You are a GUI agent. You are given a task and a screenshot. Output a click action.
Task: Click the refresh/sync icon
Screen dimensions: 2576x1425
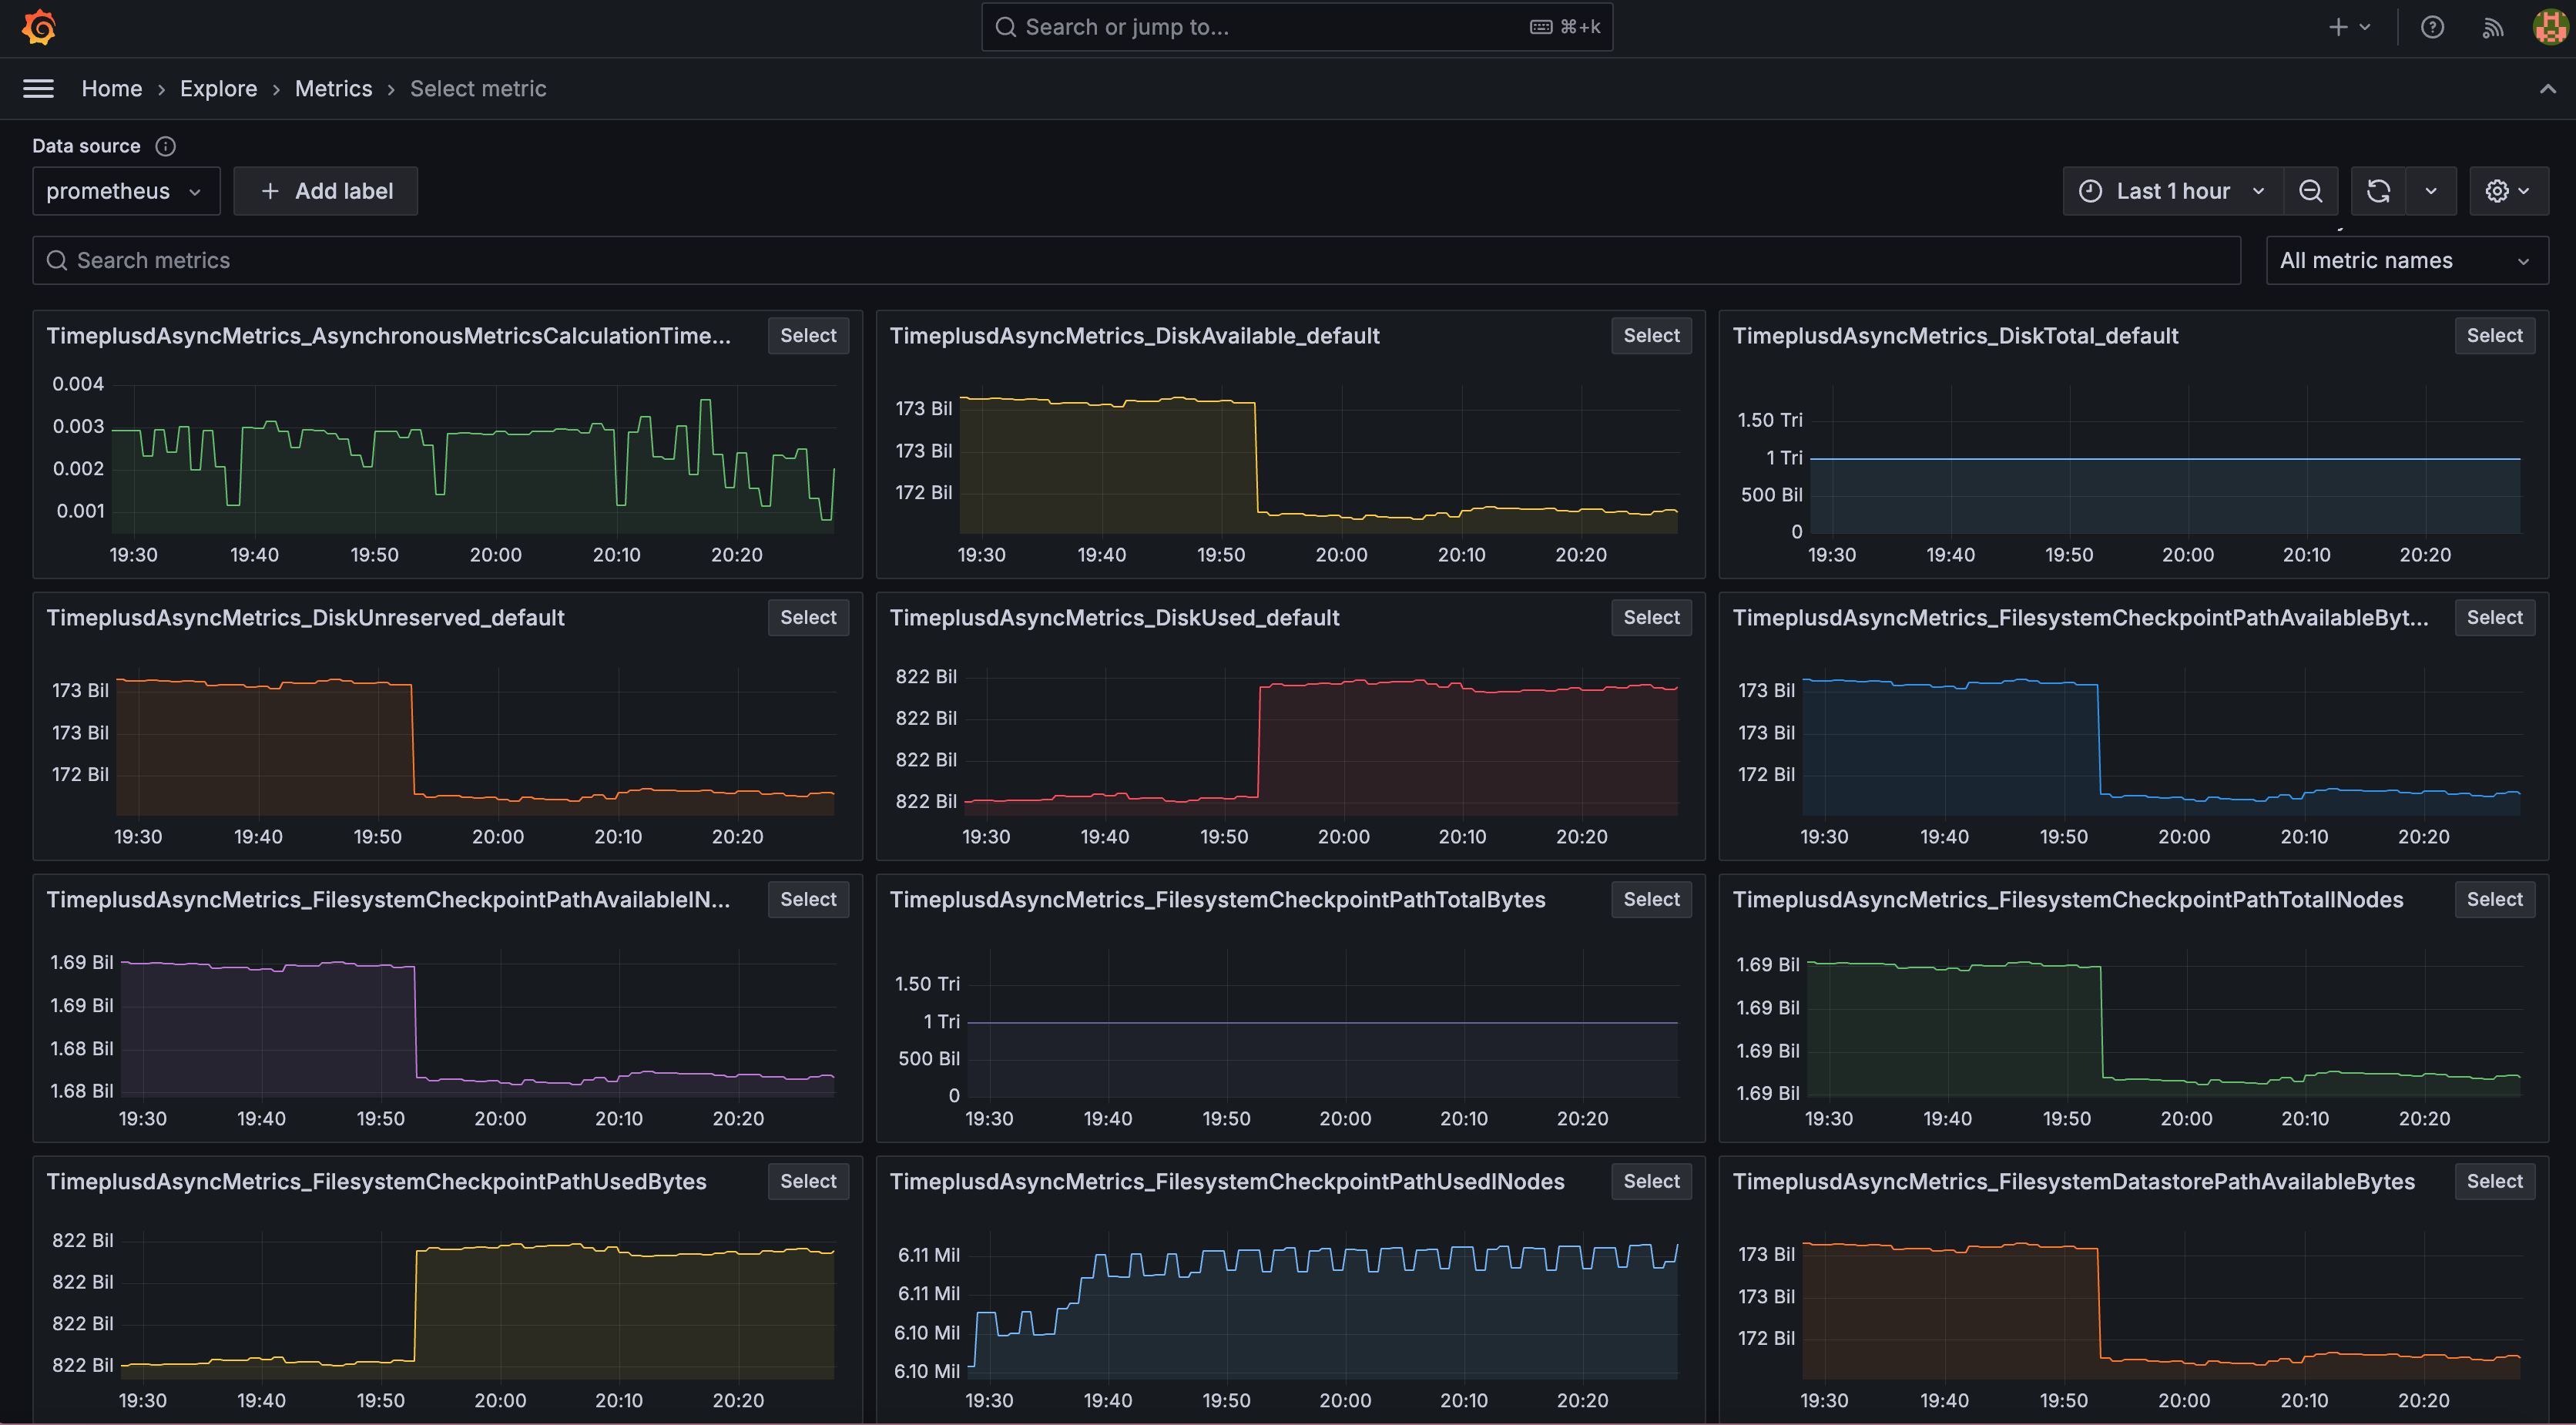(x=2378, y=189)
